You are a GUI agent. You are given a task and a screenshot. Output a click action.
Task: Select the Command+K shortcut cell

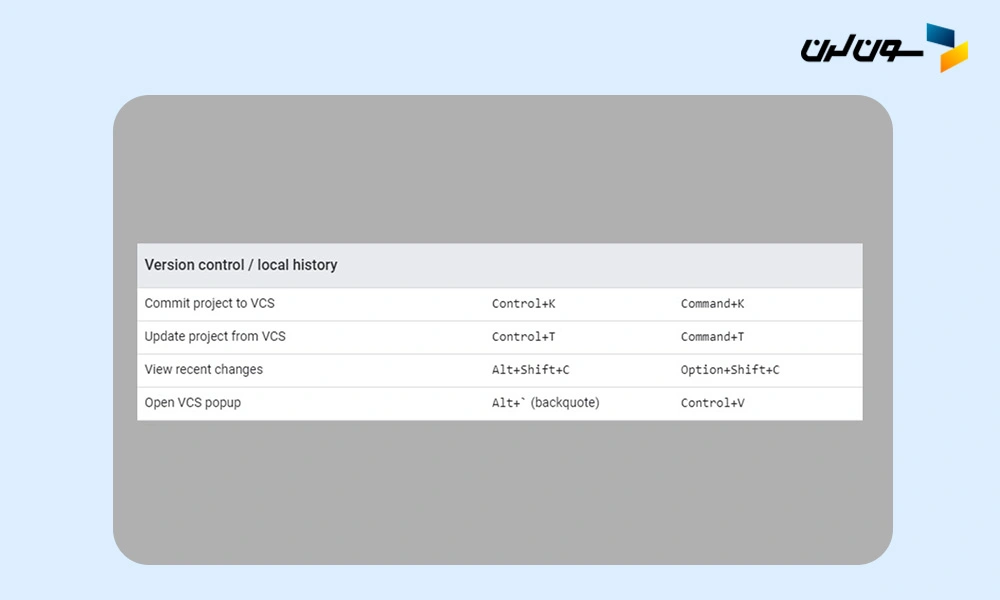coord(712,304)
